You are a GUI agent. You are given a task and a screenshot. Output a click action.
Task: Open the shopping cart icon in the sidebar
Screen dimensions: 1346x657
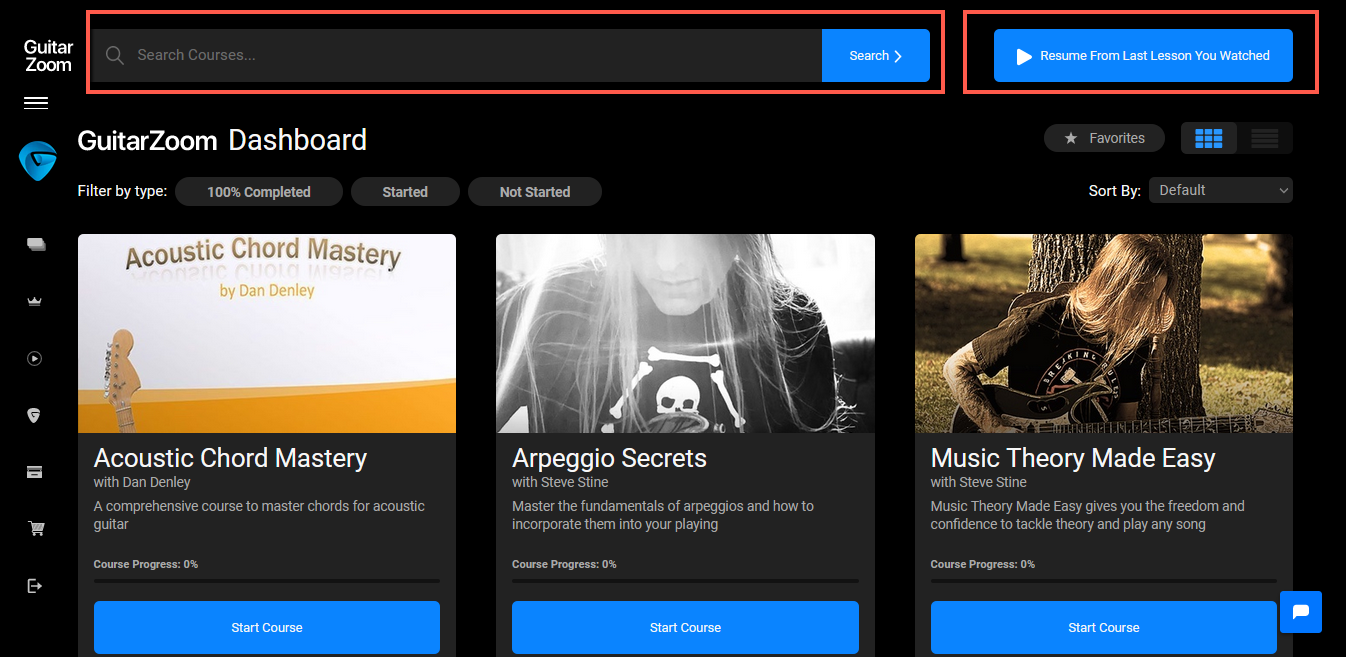(x=36, y=529)
